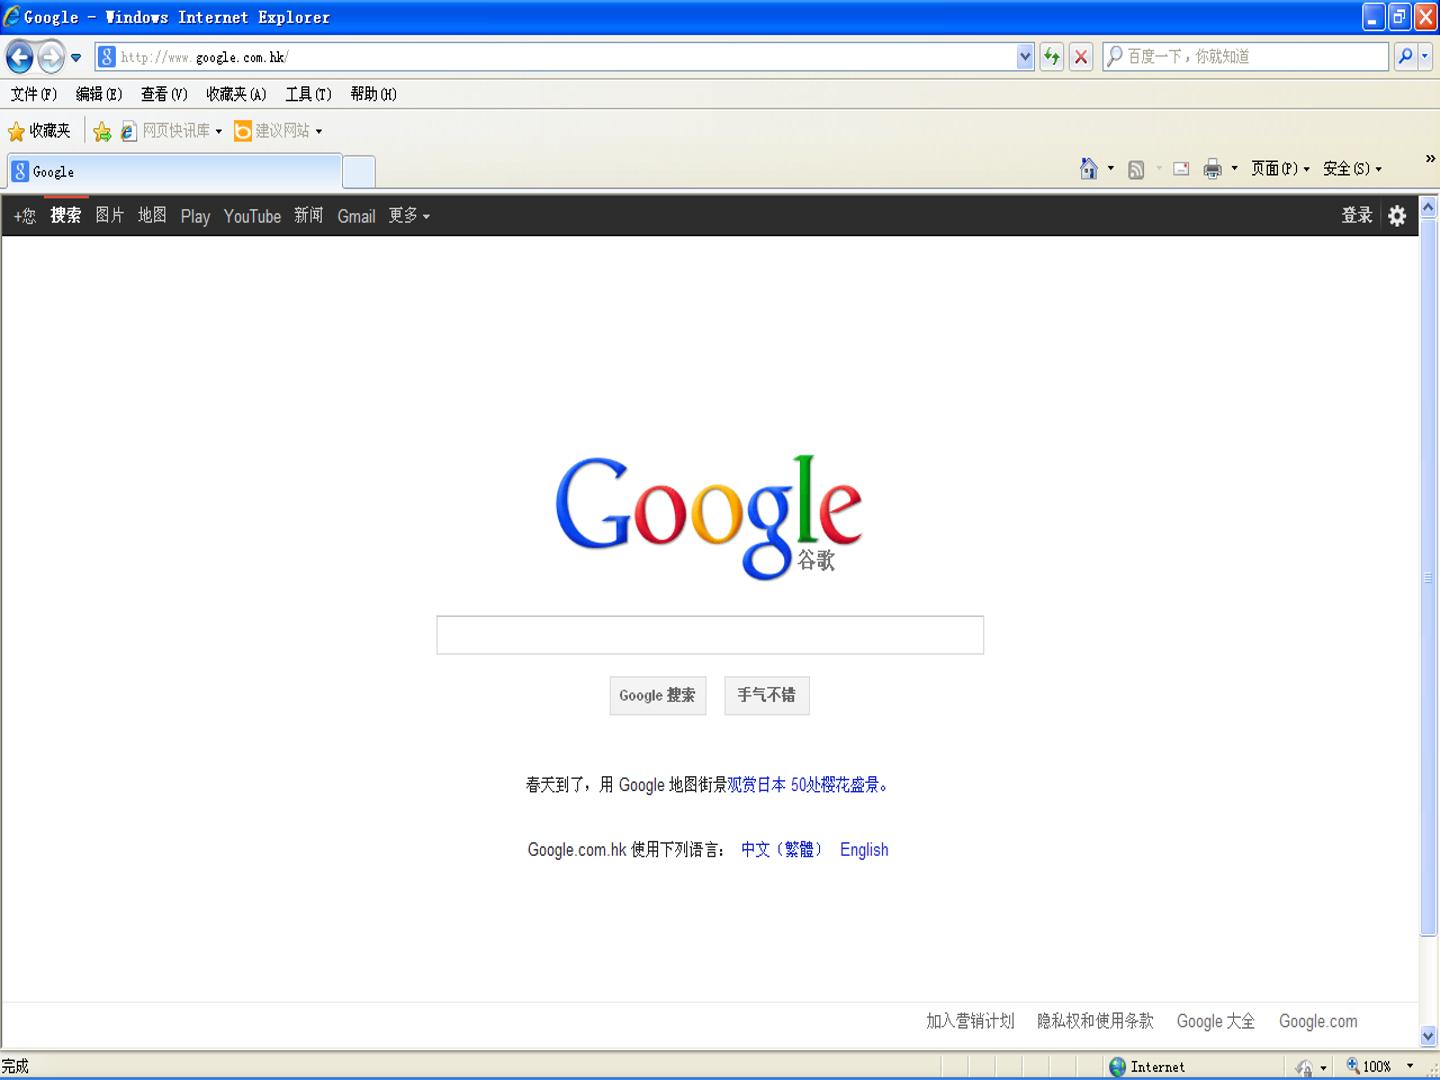Image resolution: width=1440 pixels, height=1080 pixels.
Task: Refresh the page with the green arrows icon
Action: point(1052,57)
